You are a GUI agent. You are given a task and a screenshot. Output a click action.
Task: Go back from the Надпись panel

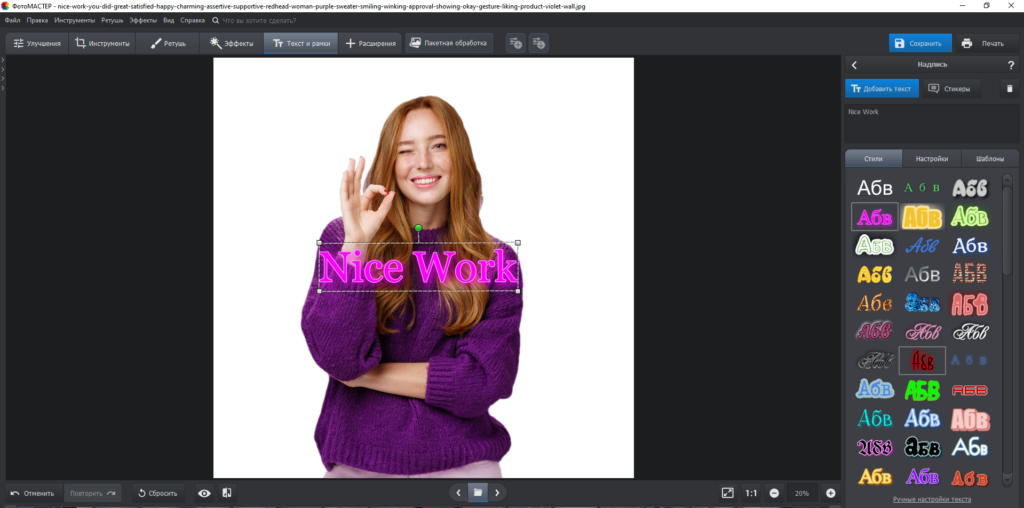click(x=854, y=65)
